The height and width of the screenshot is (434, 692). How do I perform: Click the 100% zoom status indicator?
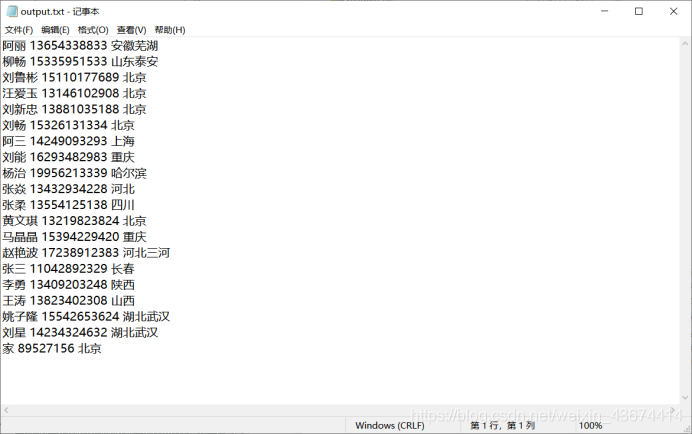(x=590, y=426)
